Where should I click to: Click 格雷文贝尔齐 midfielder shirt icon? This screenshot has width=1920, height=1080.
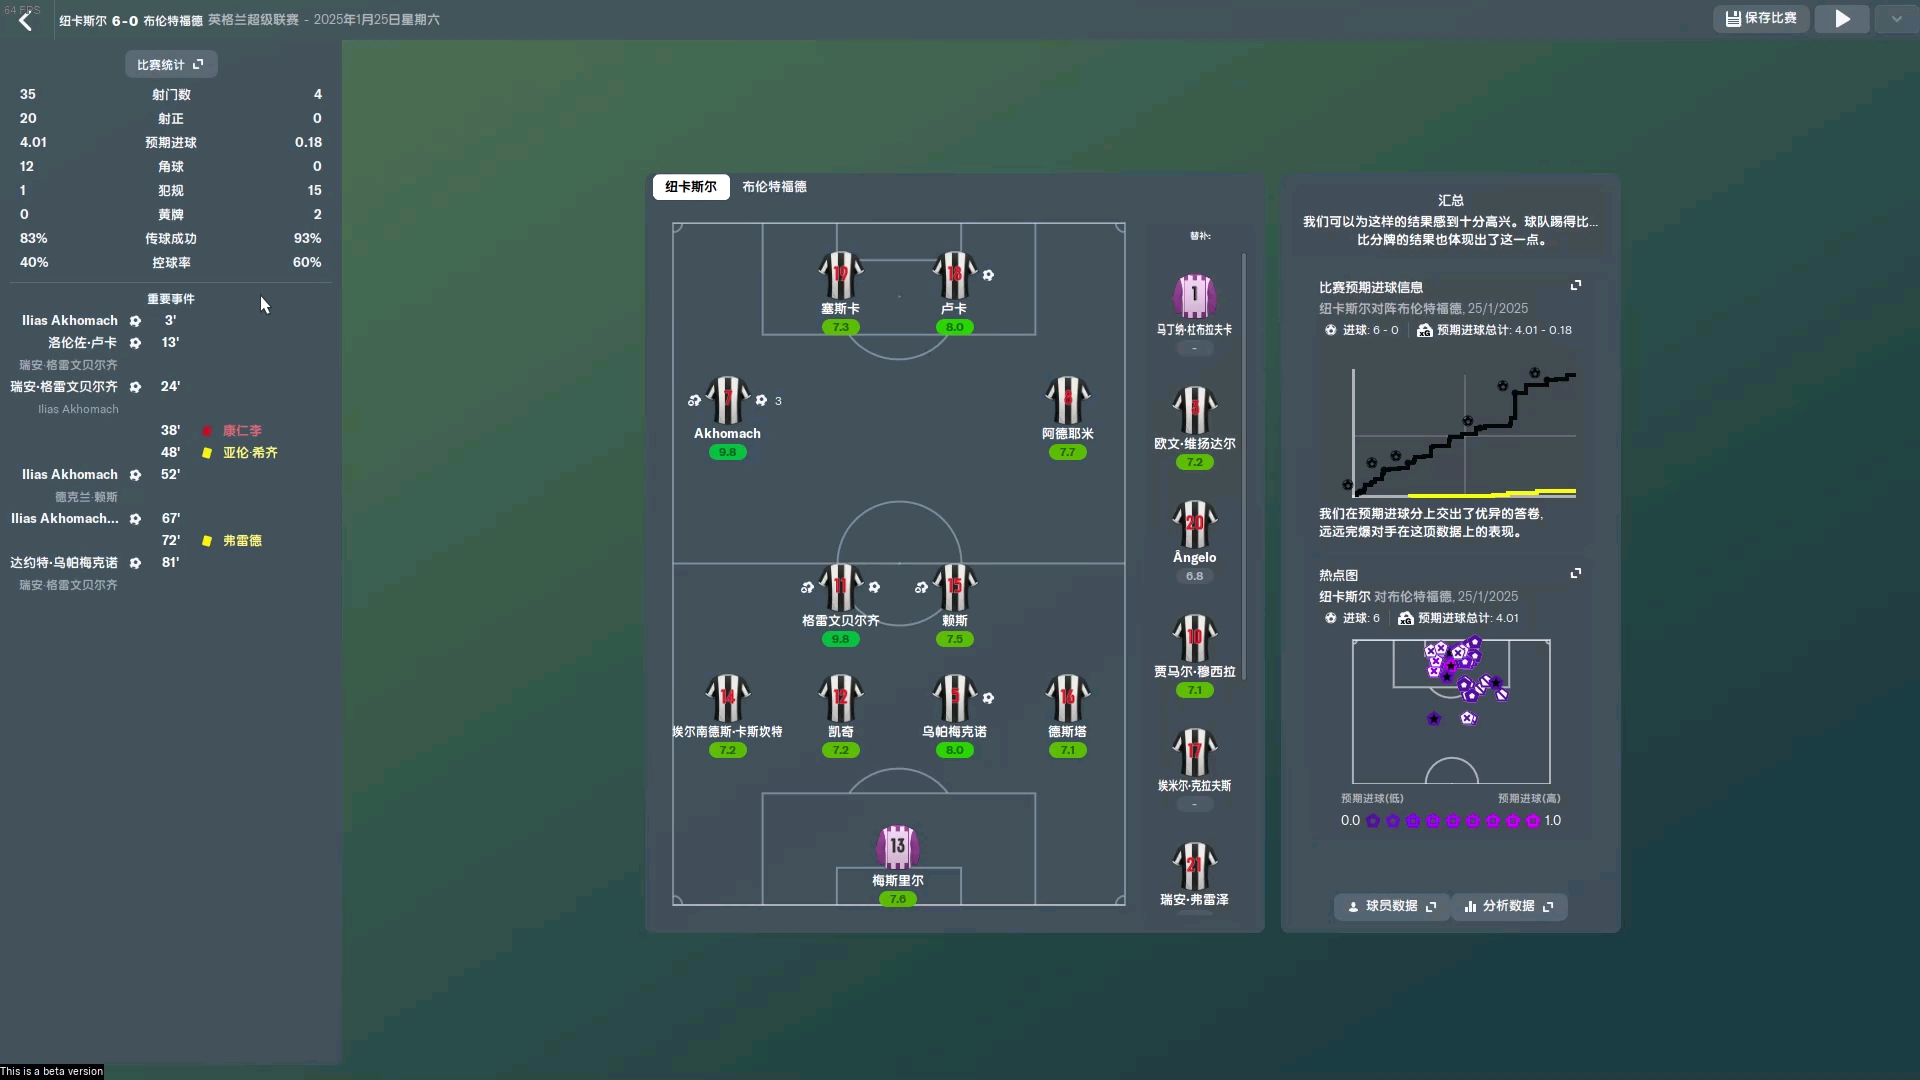click(840, 587)
